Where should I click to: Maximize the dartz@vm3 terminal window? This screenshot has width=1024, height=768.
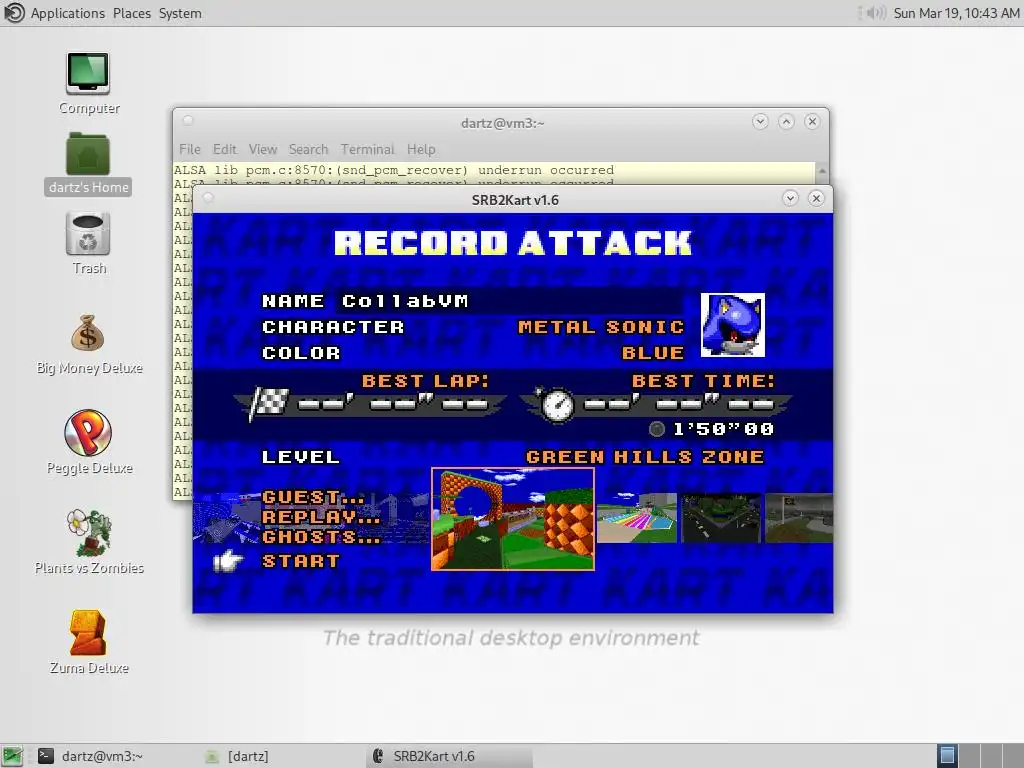(786, 121)
